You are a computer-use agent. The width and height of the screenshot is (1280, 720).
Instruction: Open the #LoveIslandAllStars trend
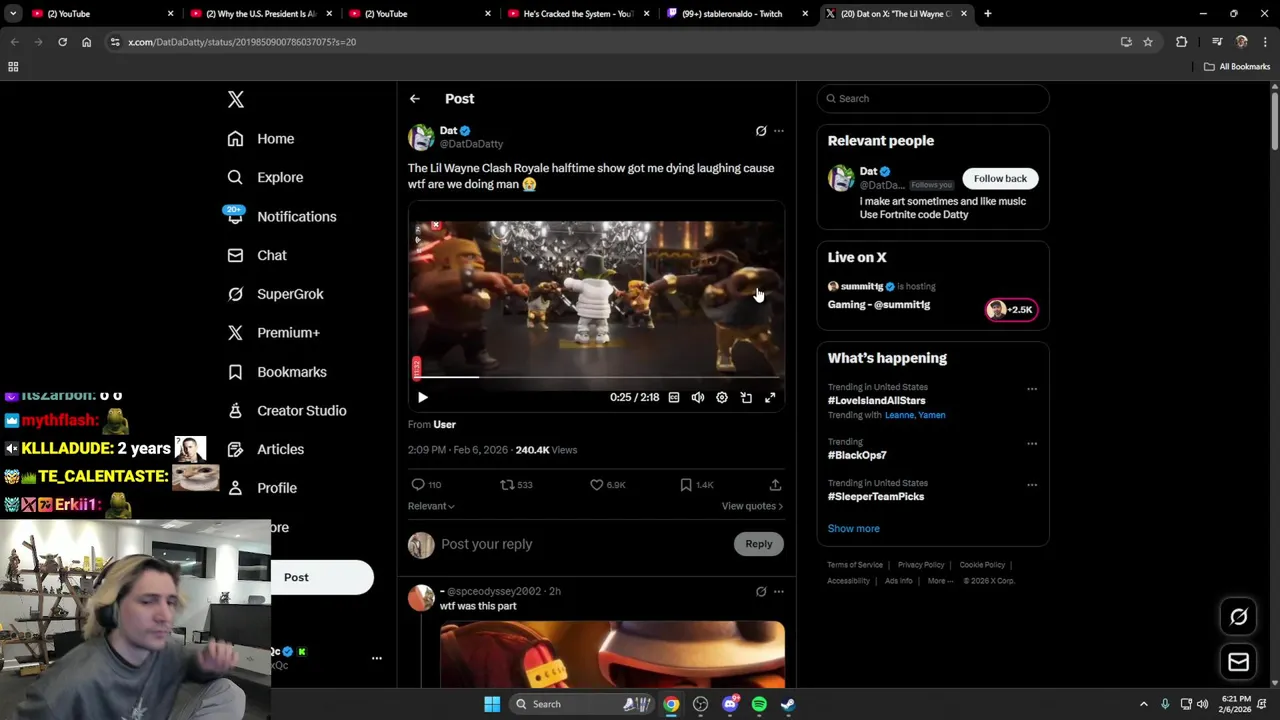877,401
